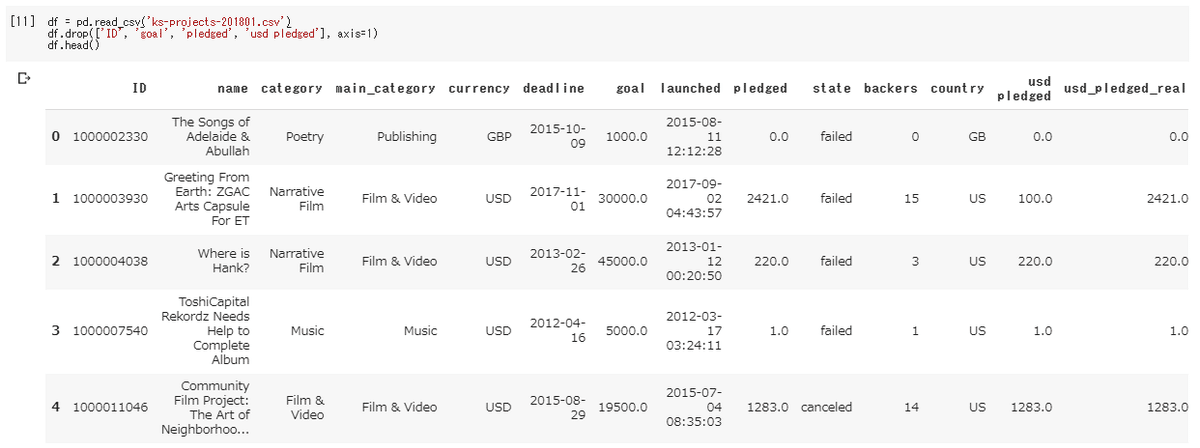The image size is (1200, 448).
Task: Click the 'name' column header
Action: [x=233, y=88]
